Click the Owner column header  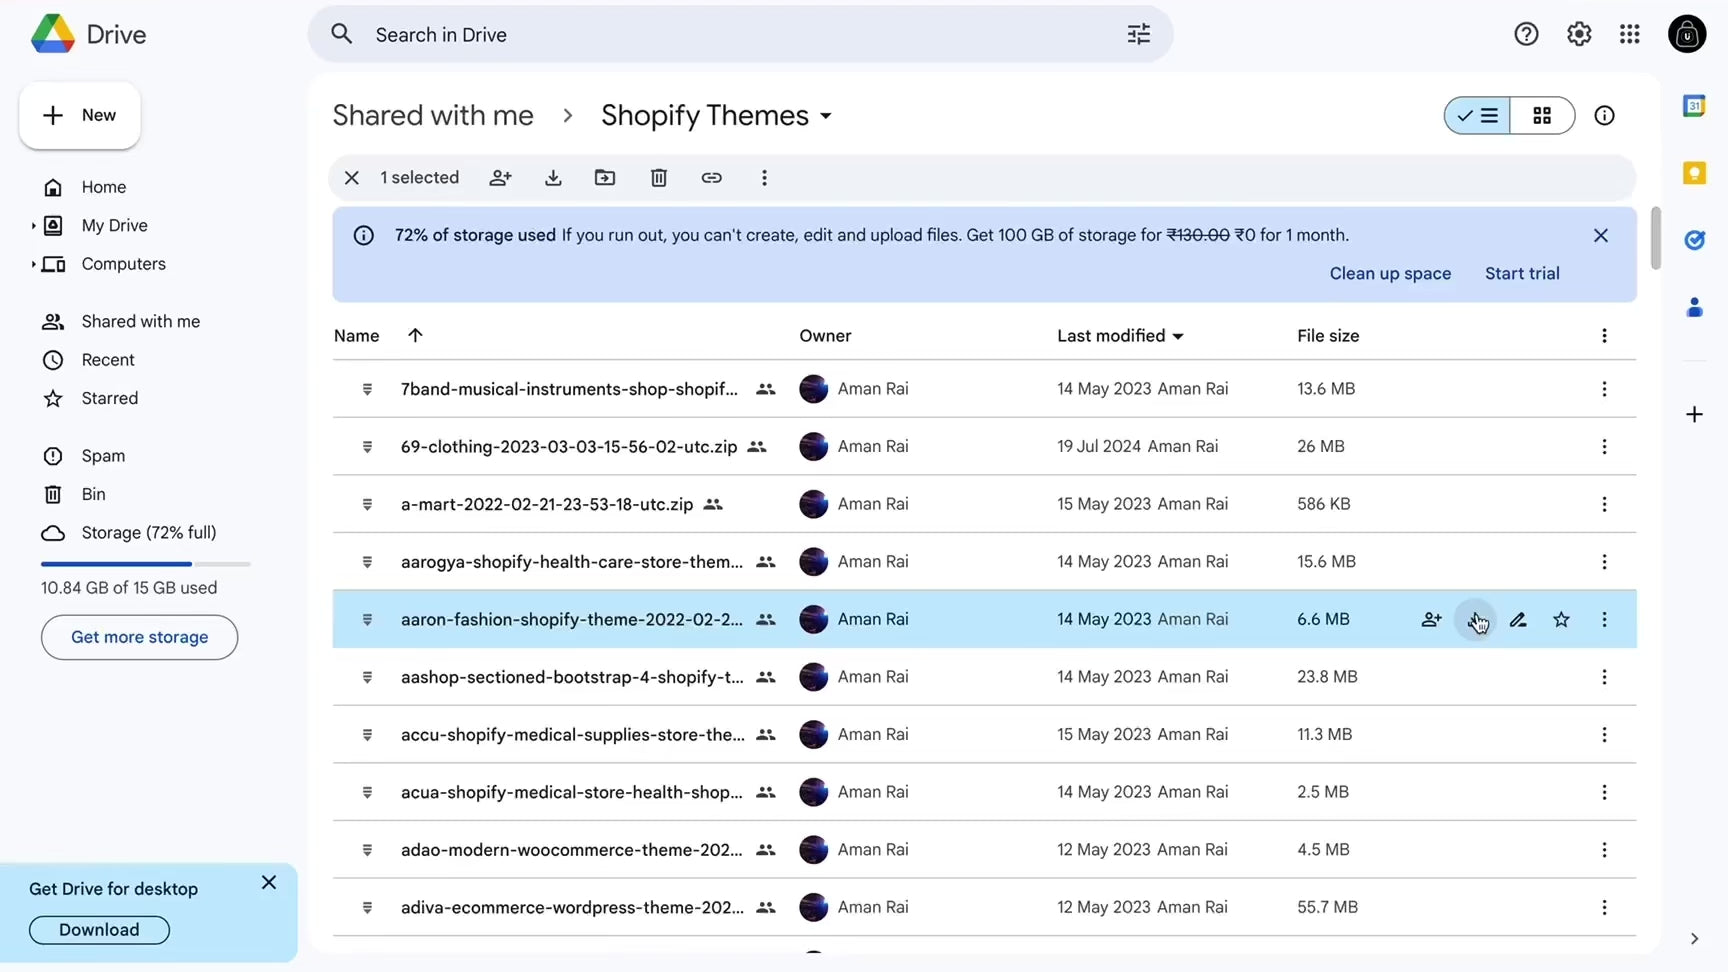point(825,336)
